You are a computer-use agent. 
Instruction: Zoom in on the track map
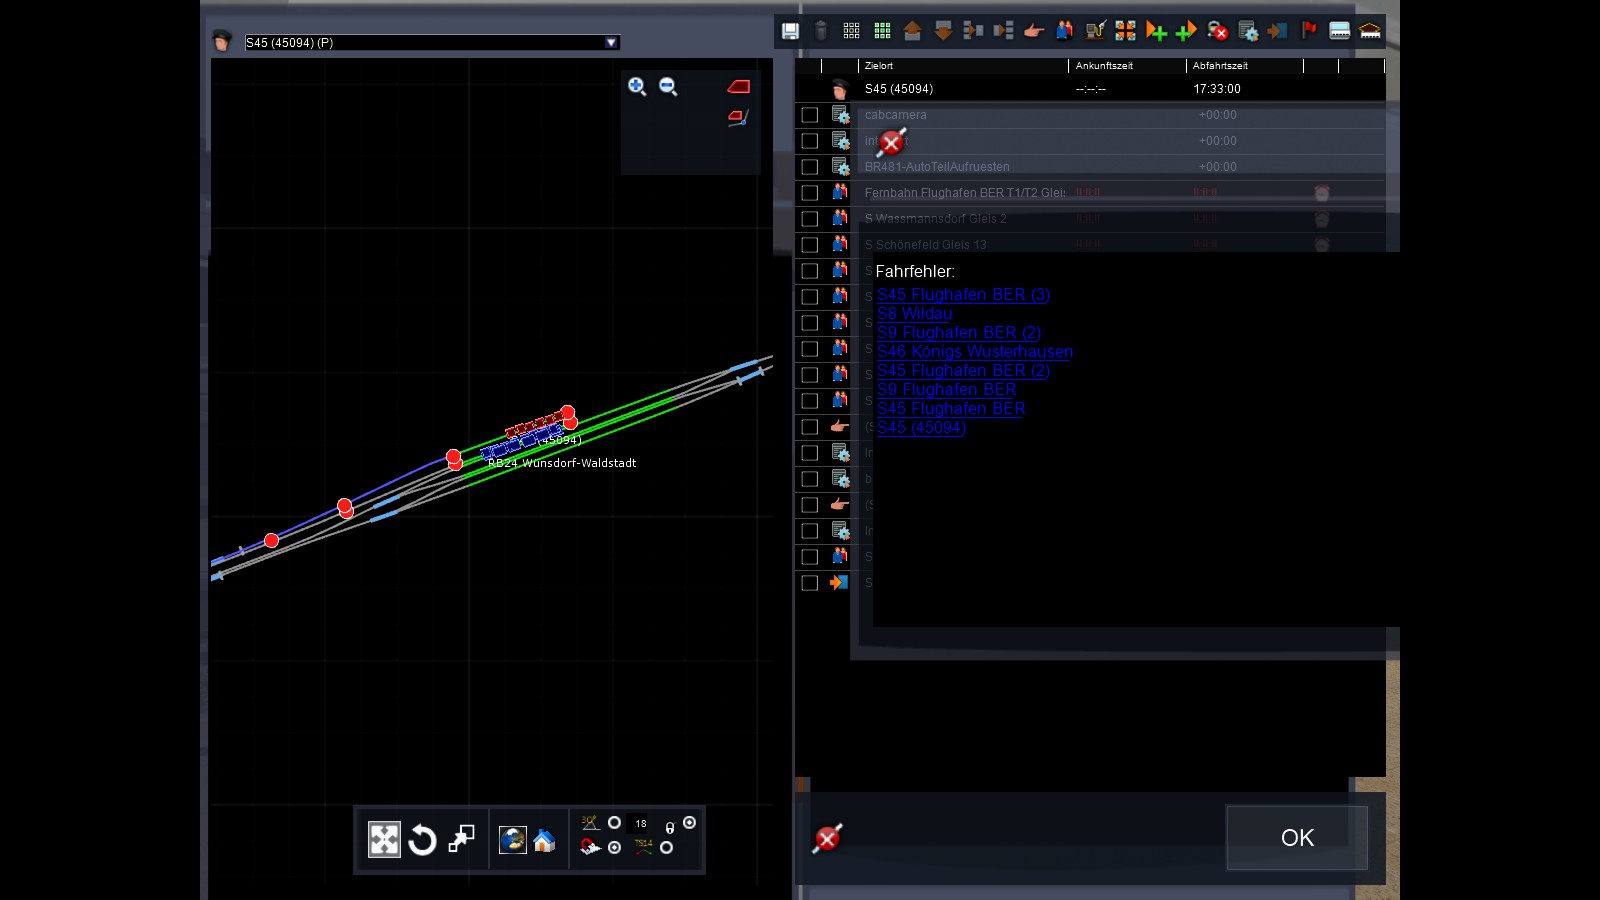tap(637, 87)
